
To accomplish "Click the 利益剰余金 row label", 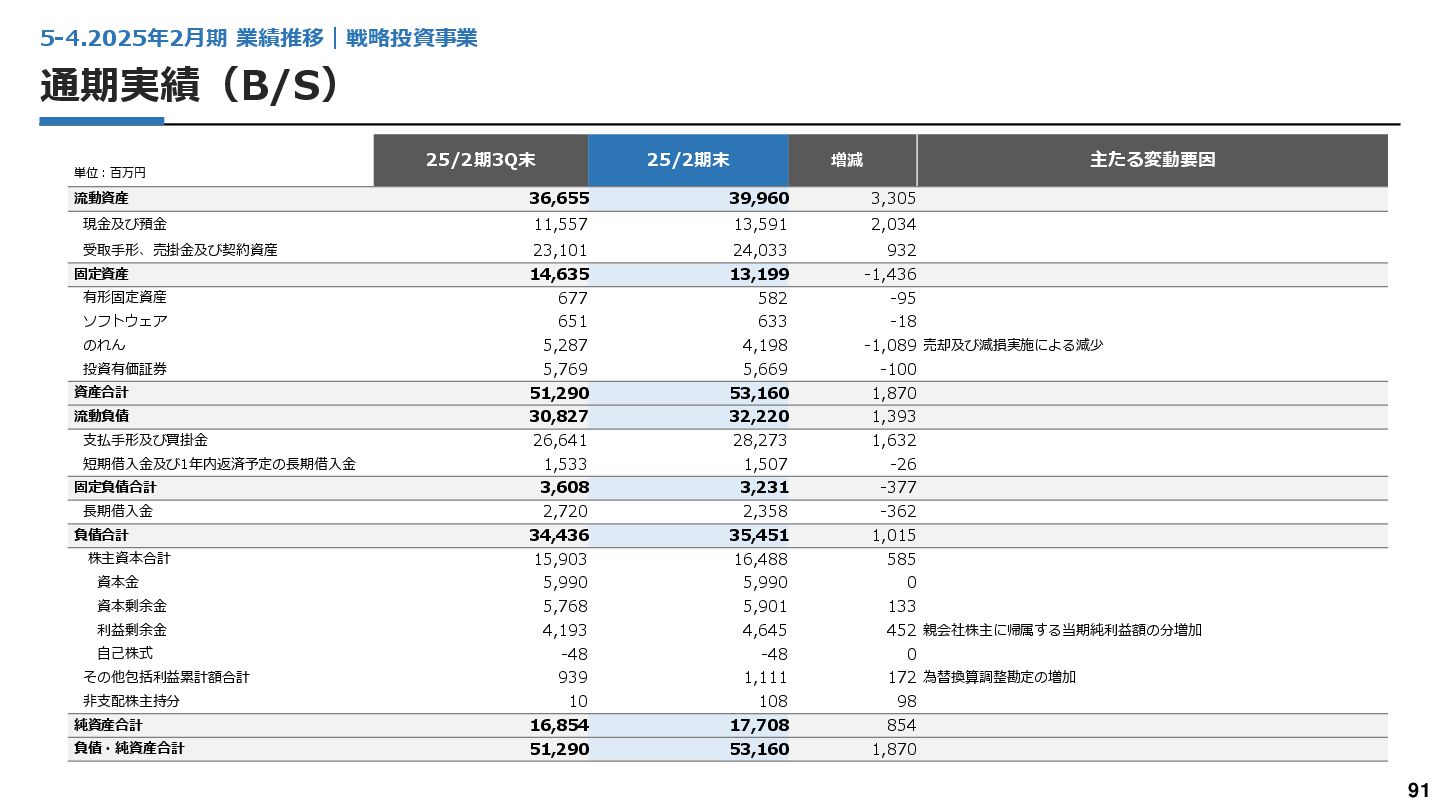I will (132, 630).
